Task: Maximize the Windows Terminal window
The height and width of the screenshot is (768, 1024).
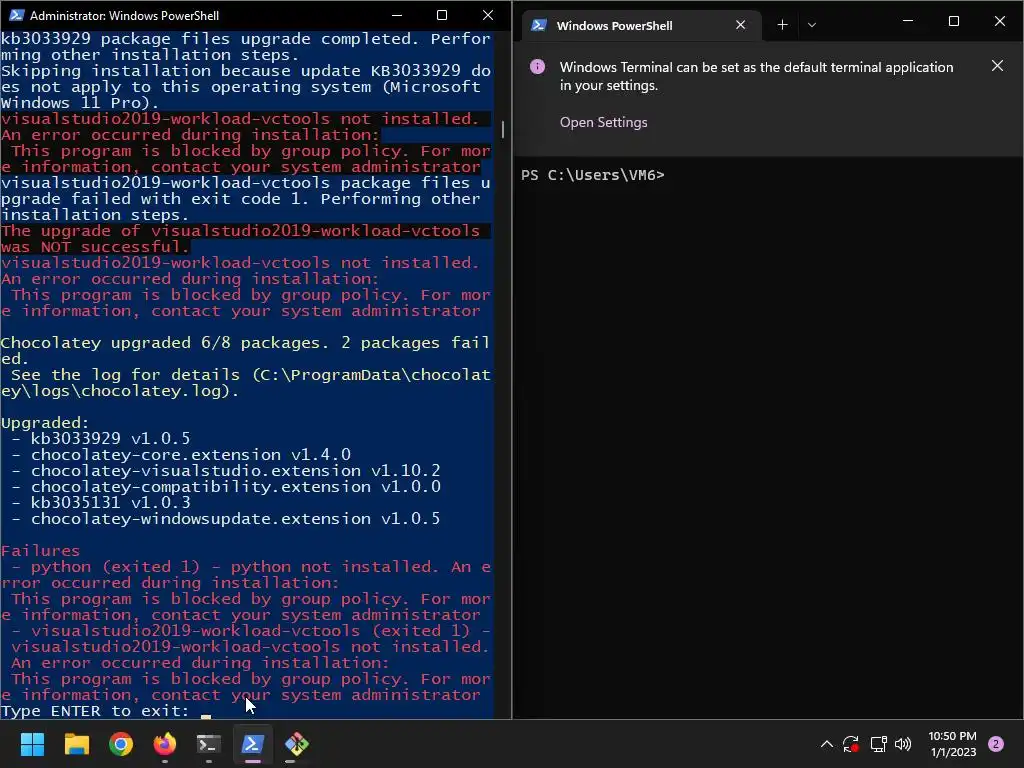Action: (953, 21)
